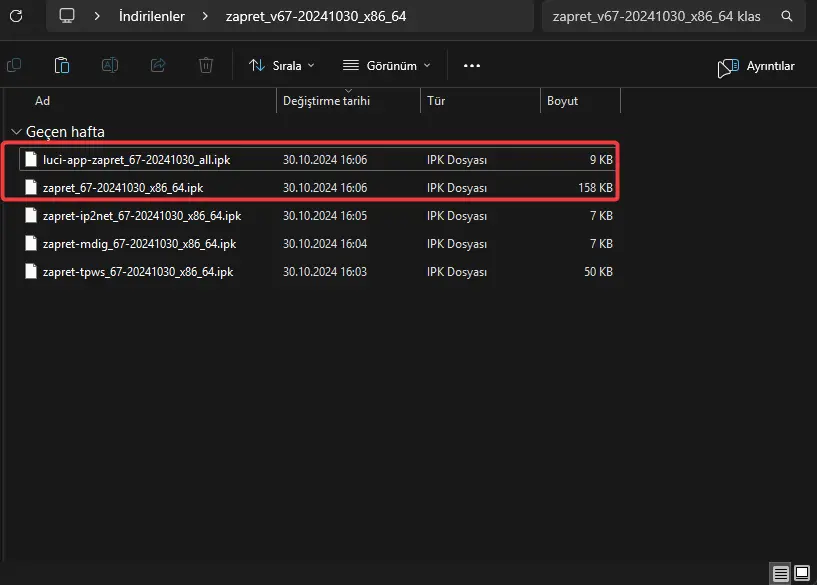Switch to details list view icon
The height and width of the screenshot is (585, 817).
(x=780, y=574)
